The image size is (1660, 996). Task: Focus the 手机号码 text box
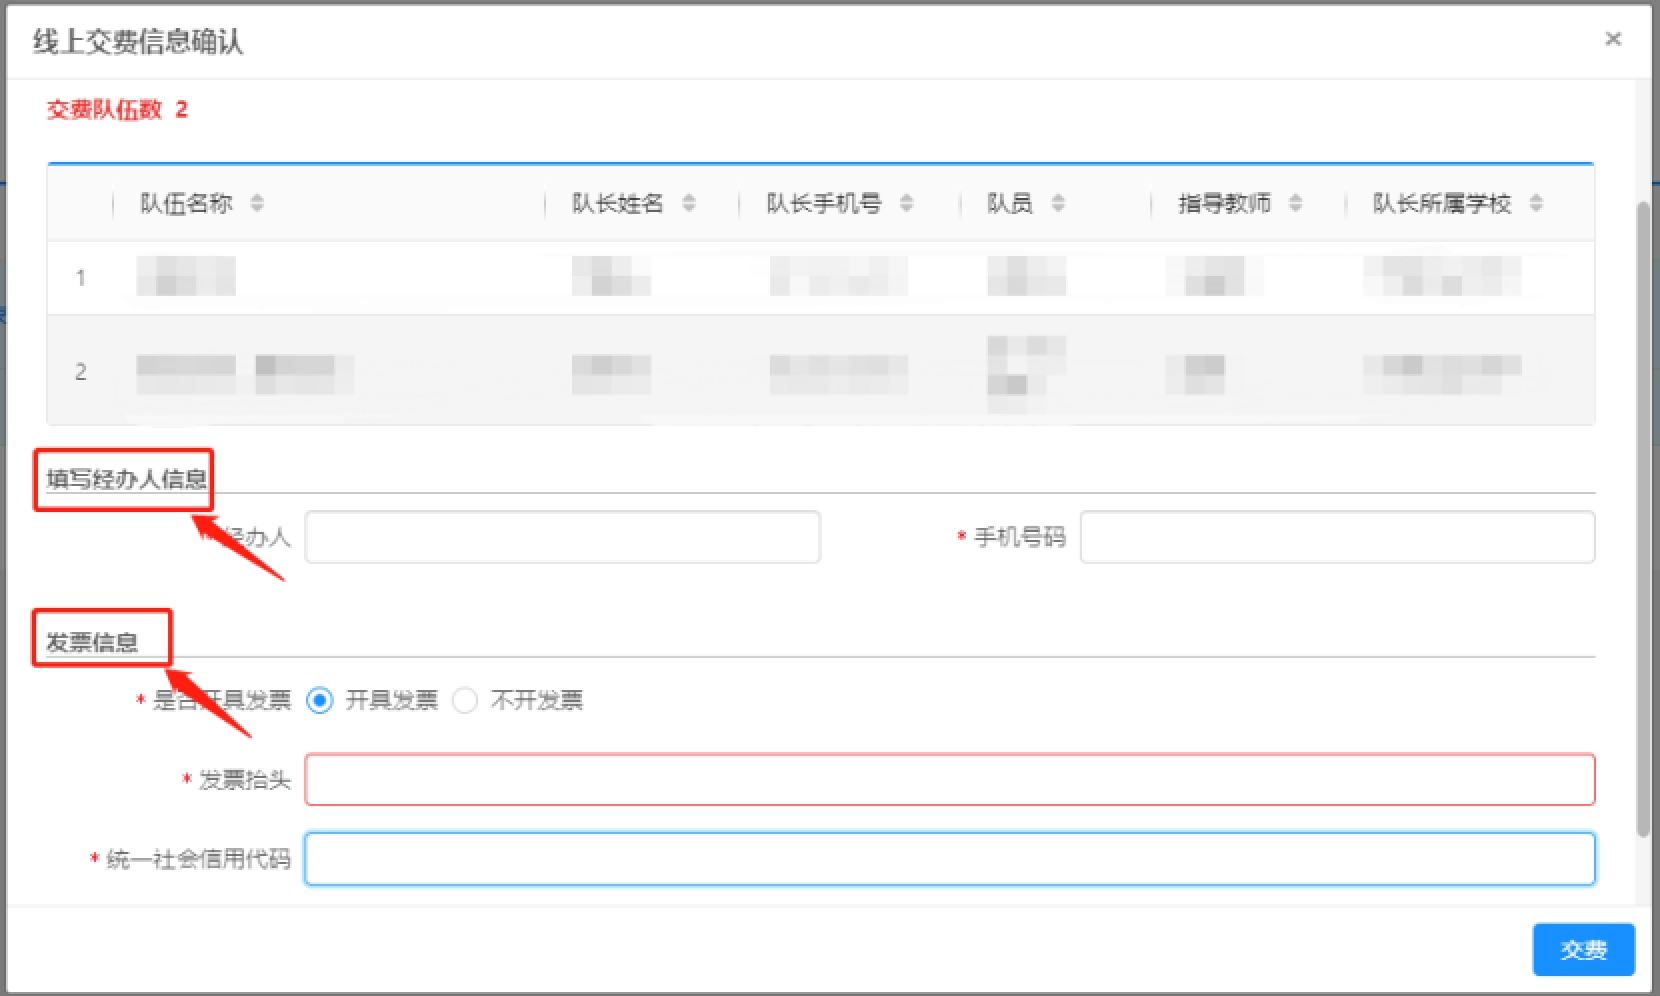1336,537
